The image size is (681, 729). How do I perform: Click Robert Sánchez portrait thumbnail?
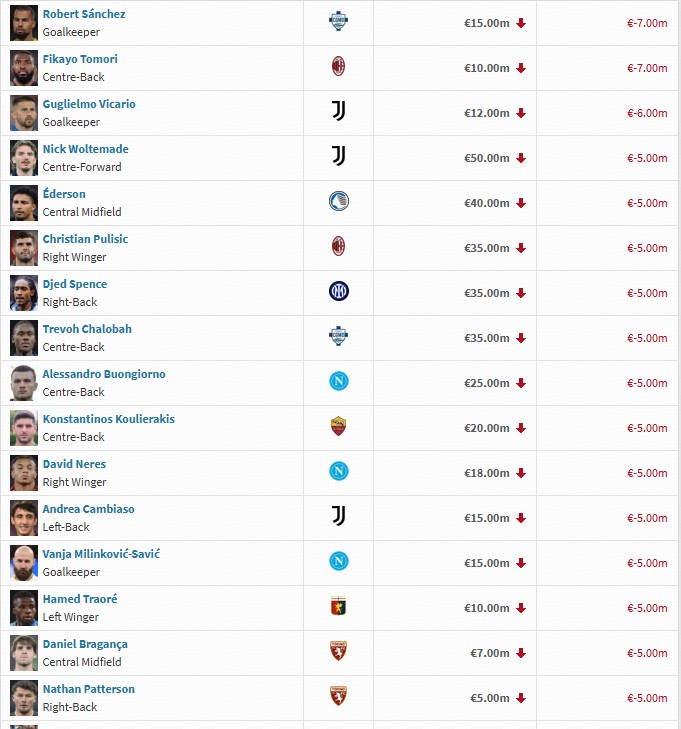point(24,23)
